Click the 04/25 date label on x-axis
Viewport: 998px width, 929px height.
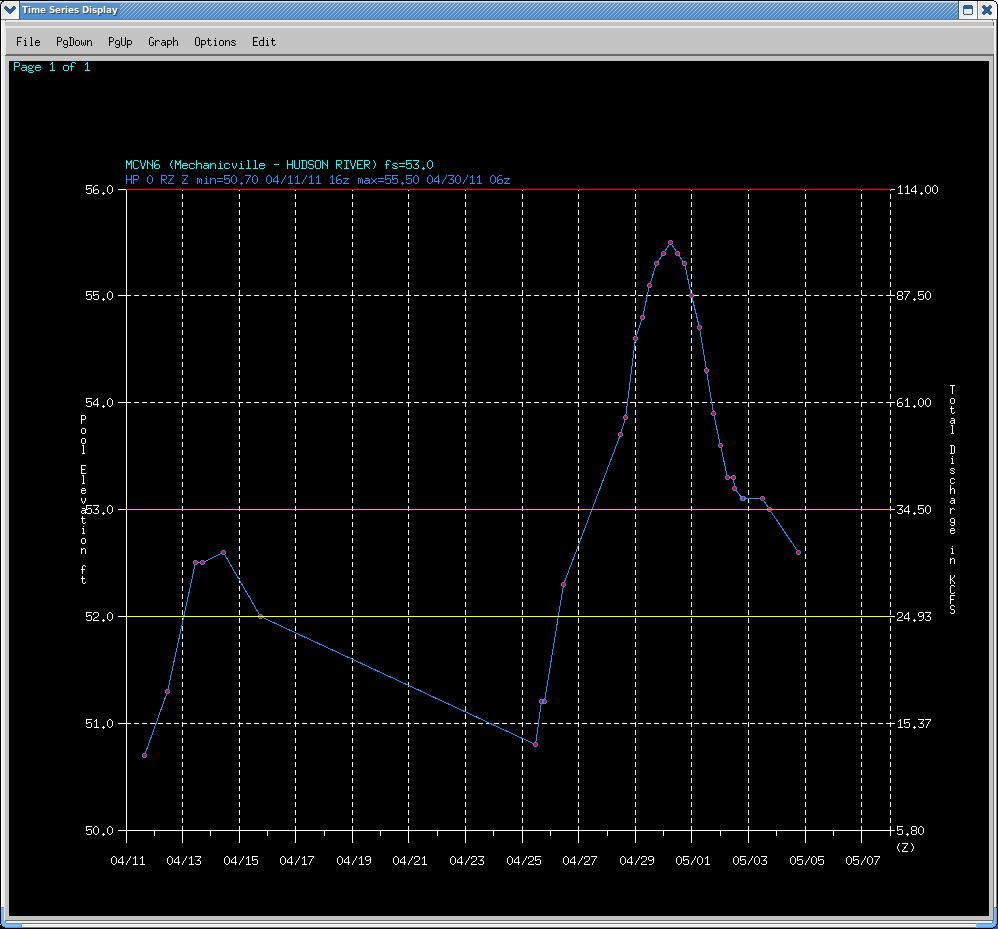tap(524, 861)
